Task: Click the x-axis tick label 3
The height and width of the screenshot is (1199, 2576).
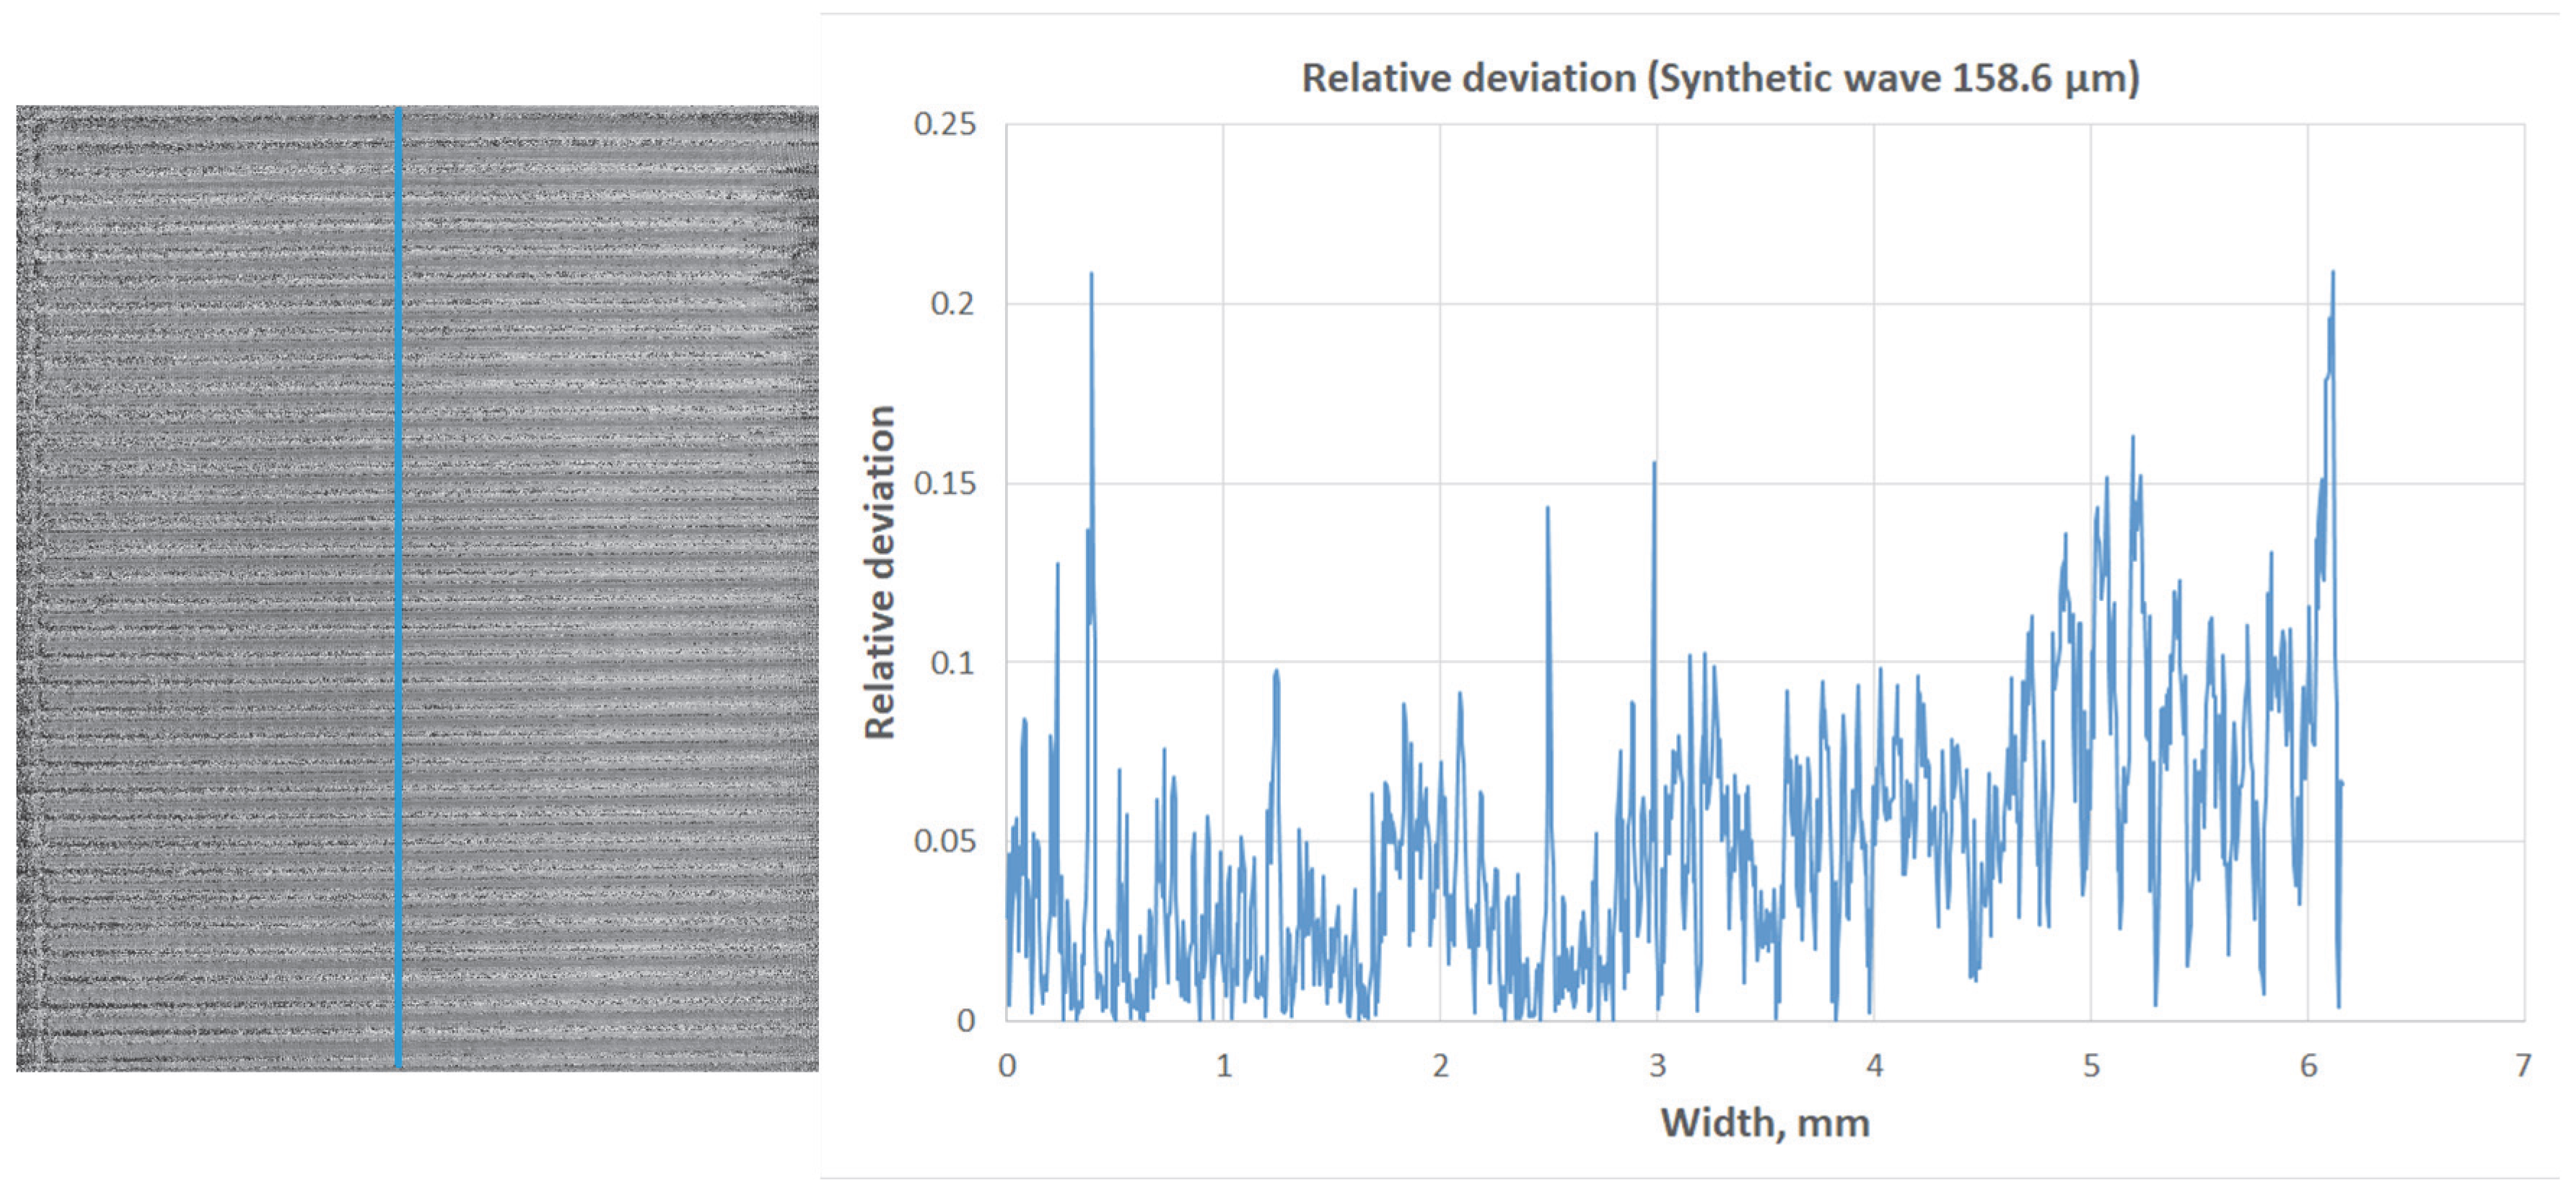Action: 1657,1066
